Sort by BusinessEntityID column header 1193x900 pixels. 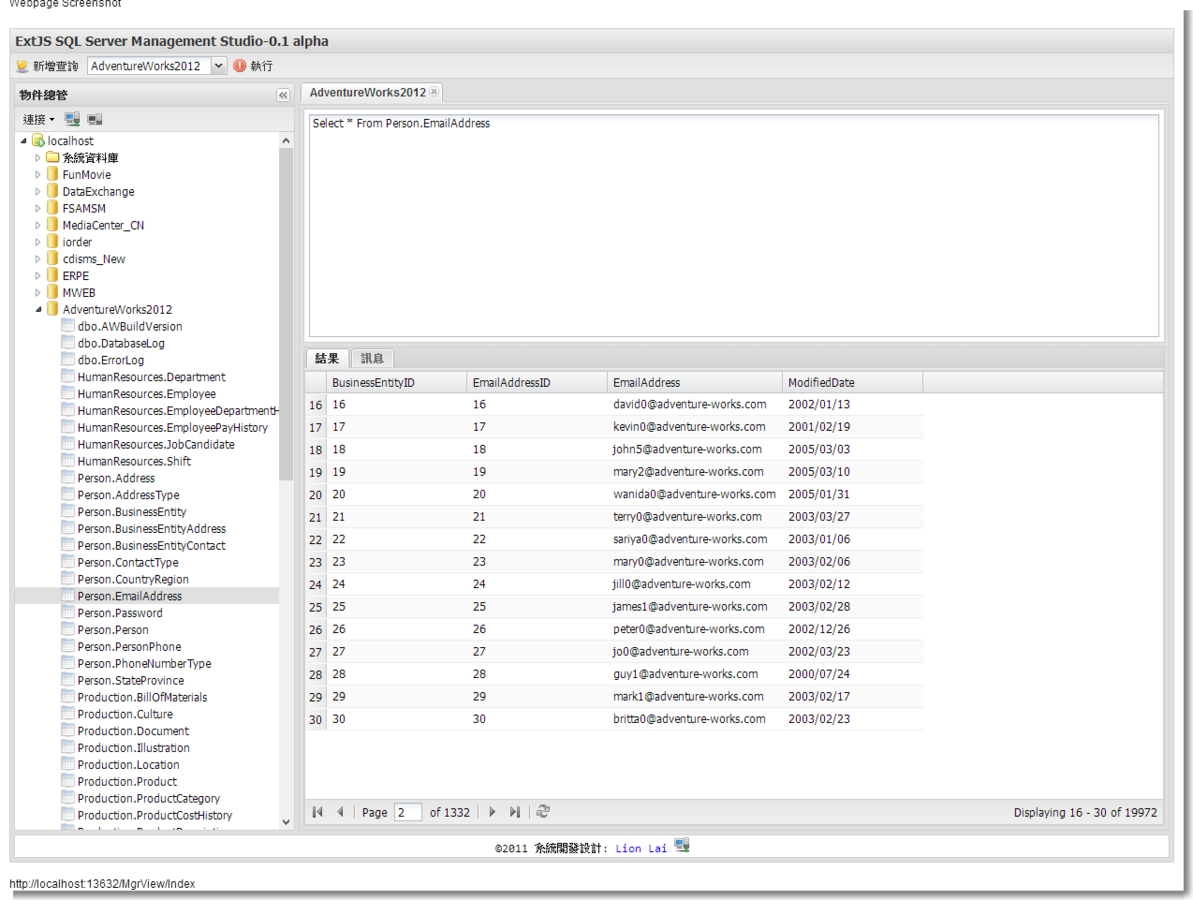(396, 383)
